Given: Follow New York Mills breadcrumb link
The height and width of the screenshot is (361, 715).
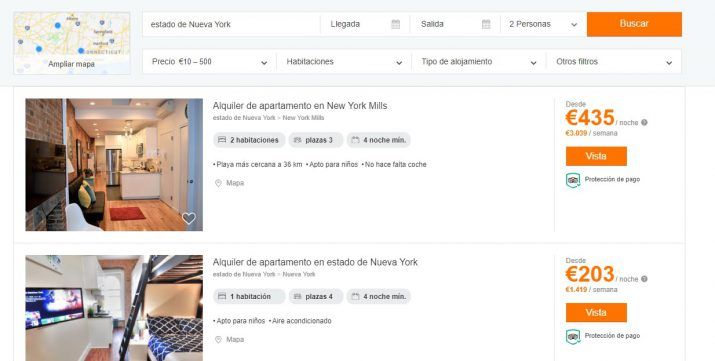Looking at the screenshot, I should tap(303, 118).
